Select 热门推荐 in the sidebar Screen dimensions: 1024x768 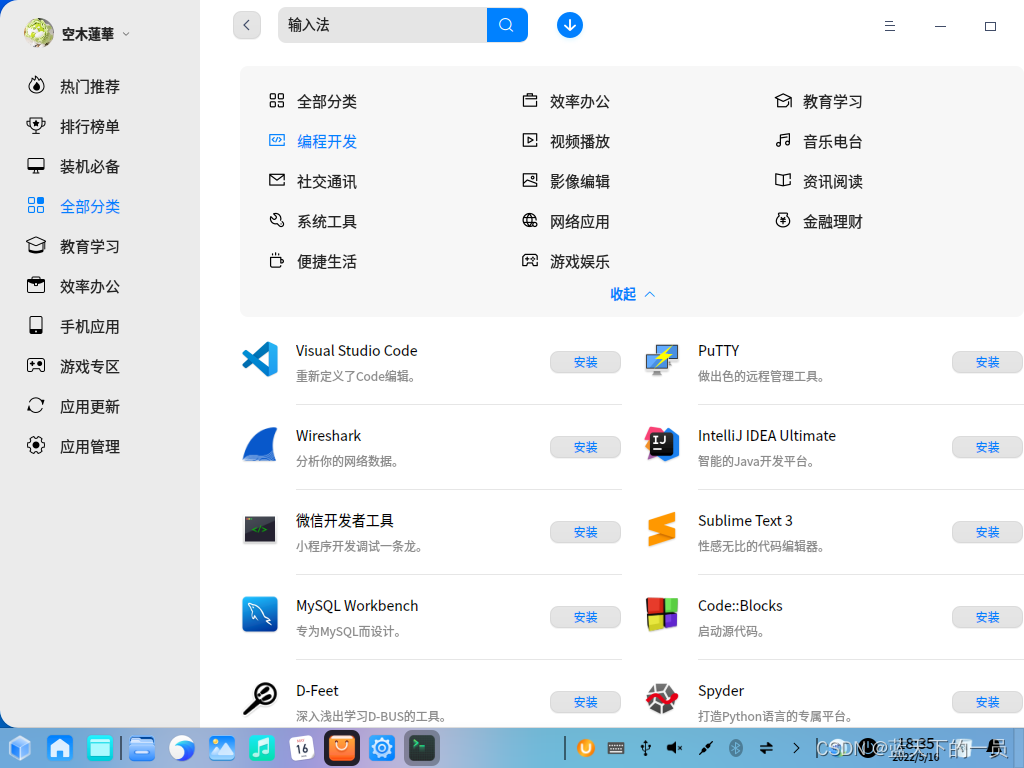pyautogui.click(x=73, y=86)
